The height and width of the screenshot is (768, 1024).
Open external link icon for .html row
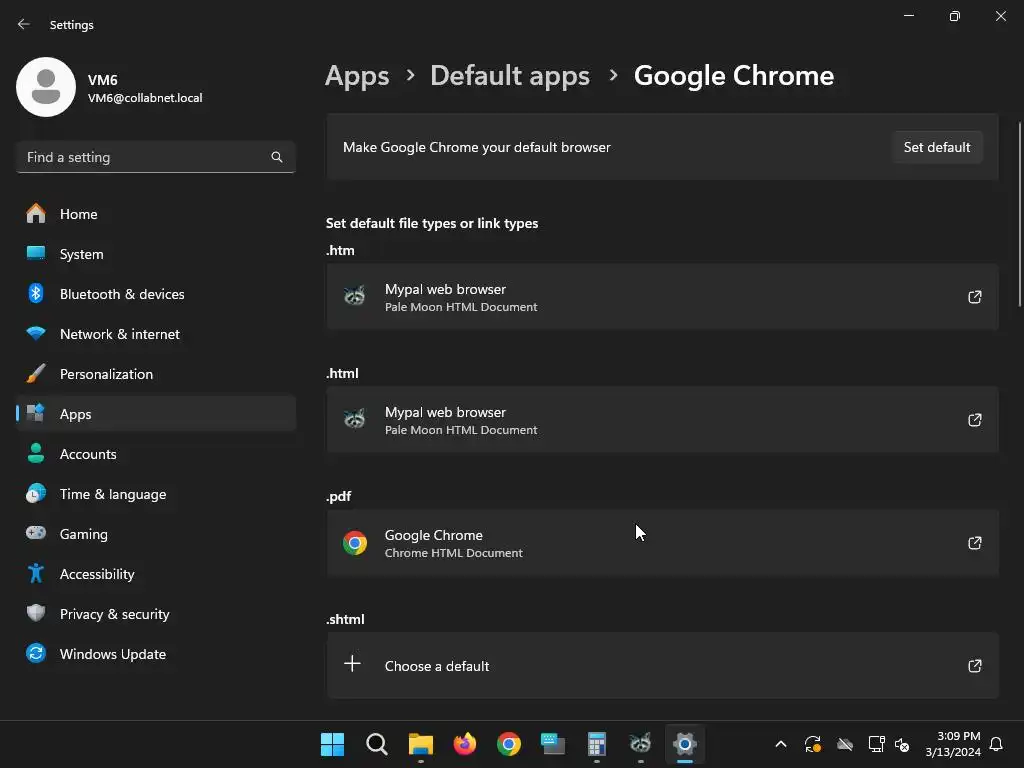pos(974,420)
